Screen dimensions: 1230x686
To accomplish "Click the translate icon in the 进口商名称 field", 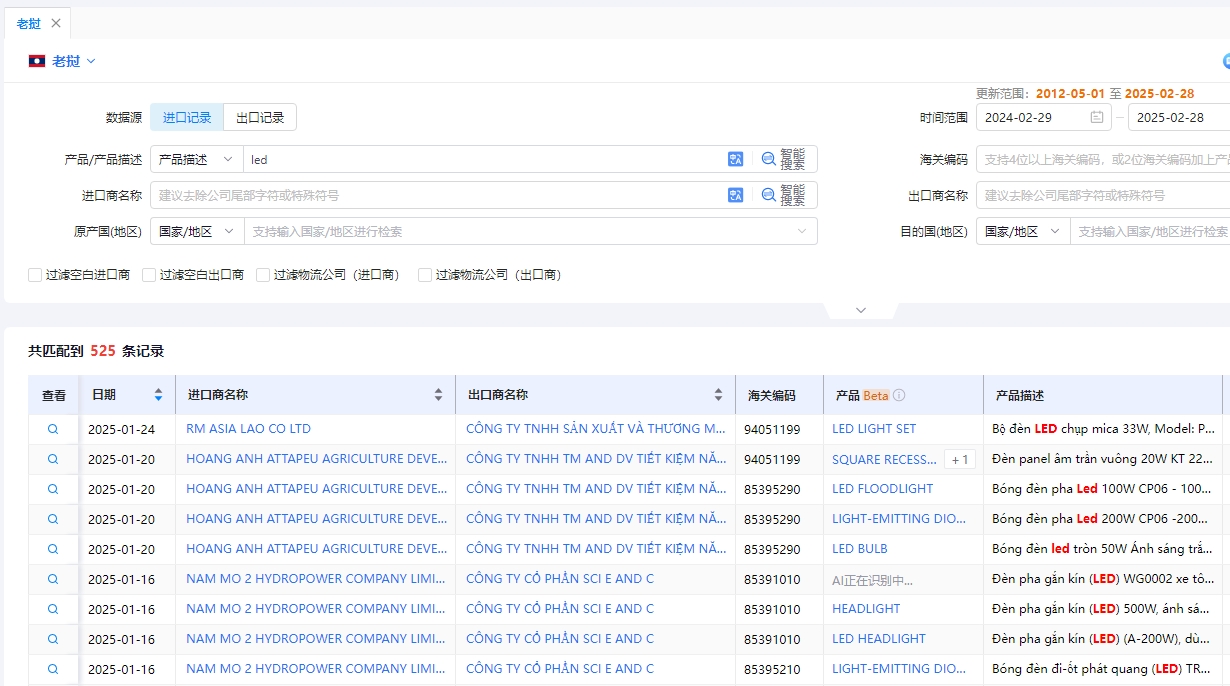I will click(736, 194).
